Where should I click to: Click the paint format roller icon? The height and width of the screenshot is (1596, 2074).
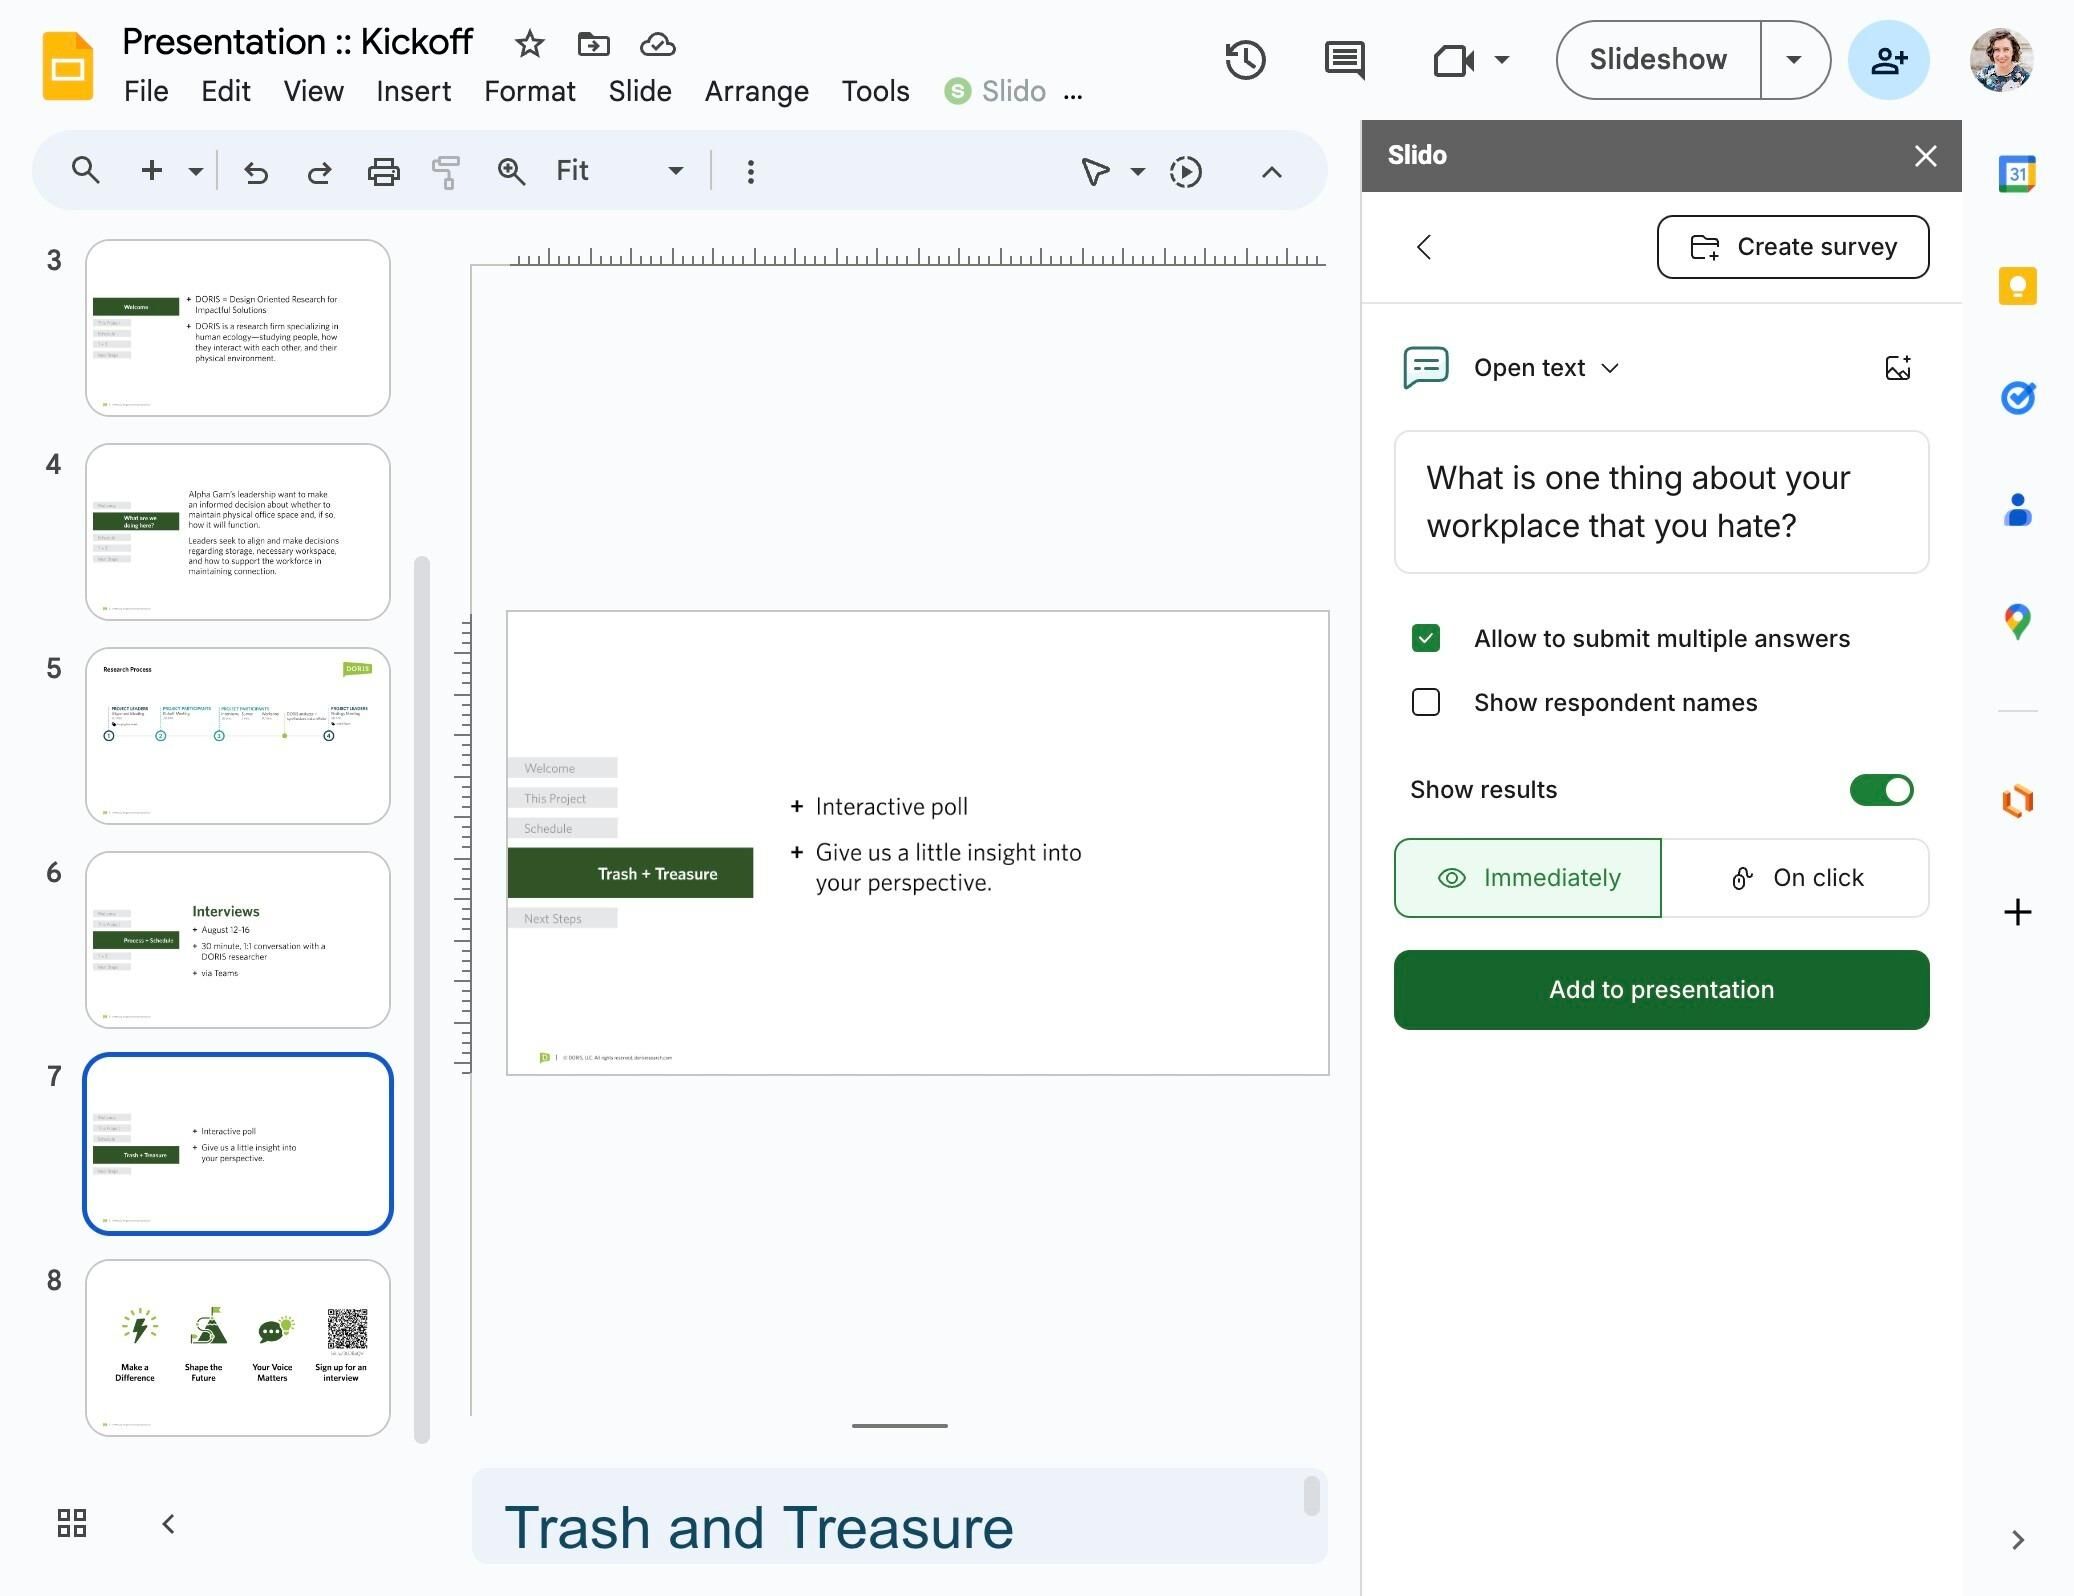(x=446, y=172)
